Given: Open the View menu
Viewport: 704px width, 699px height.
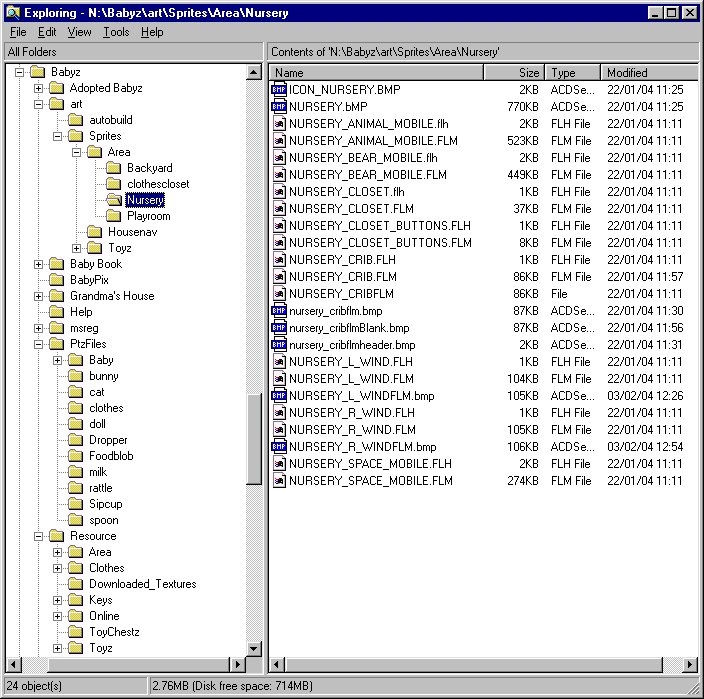Looking at the screenshot, I should 80,32.
